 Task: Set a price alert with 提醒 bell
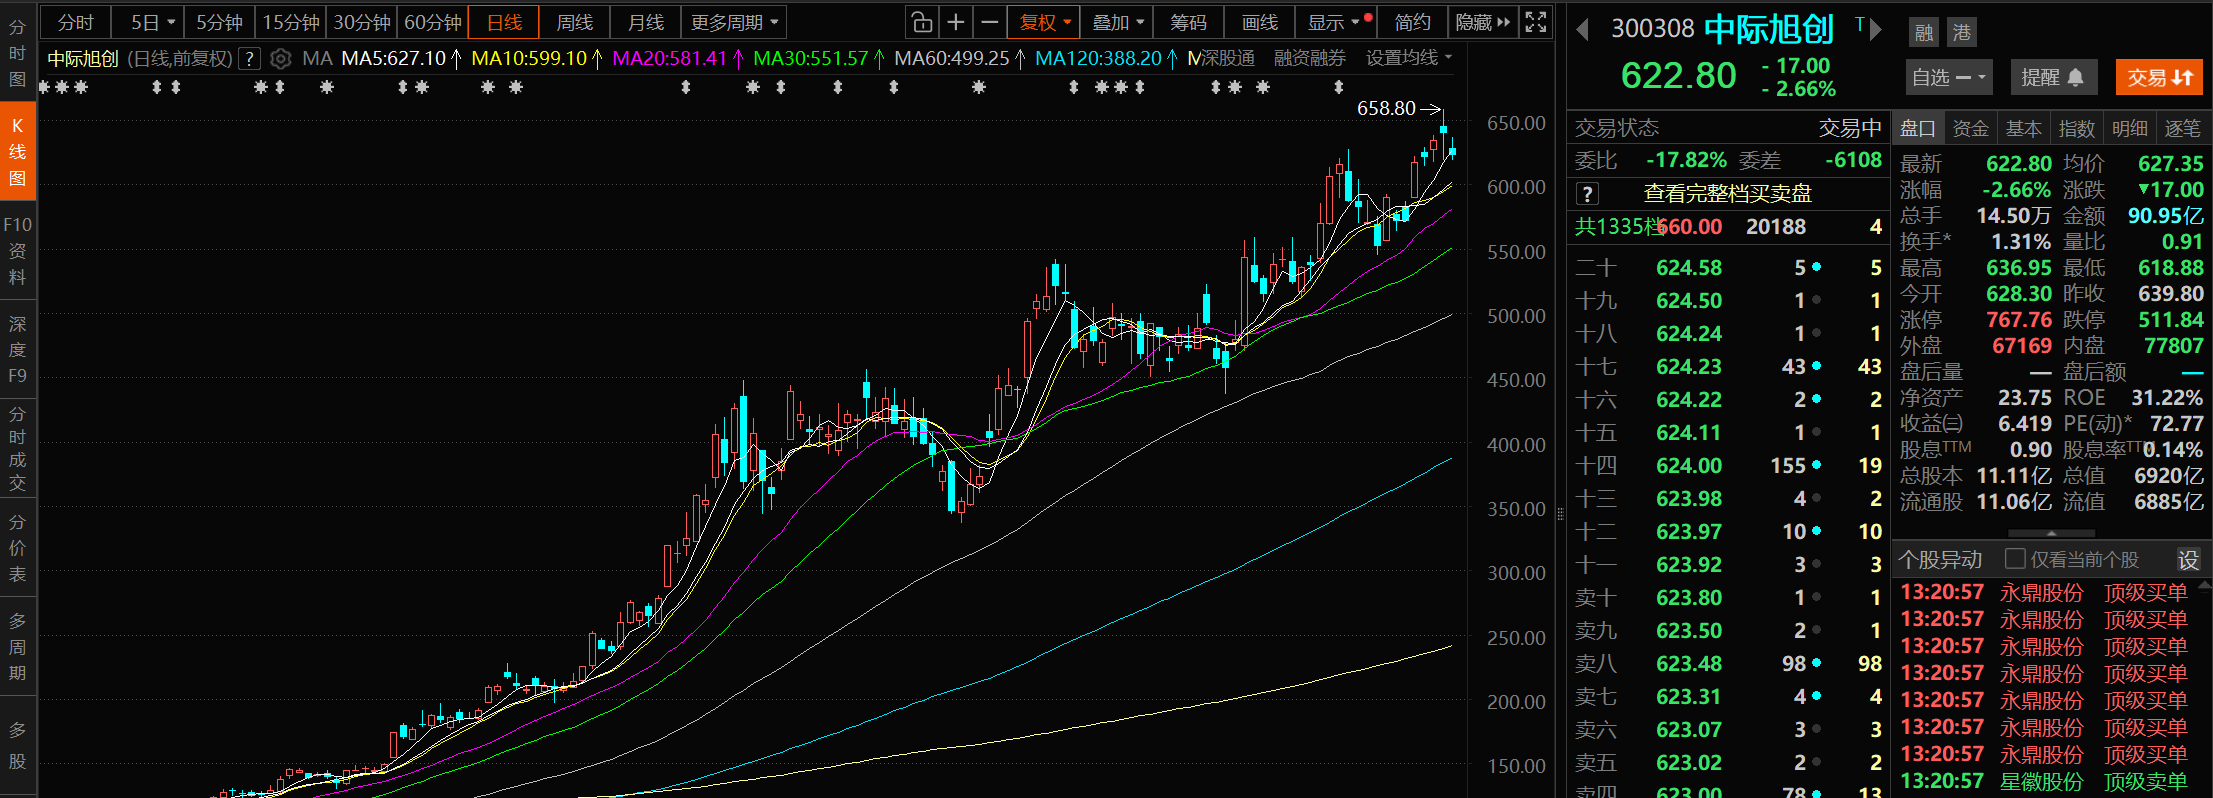pos(2053,77)
